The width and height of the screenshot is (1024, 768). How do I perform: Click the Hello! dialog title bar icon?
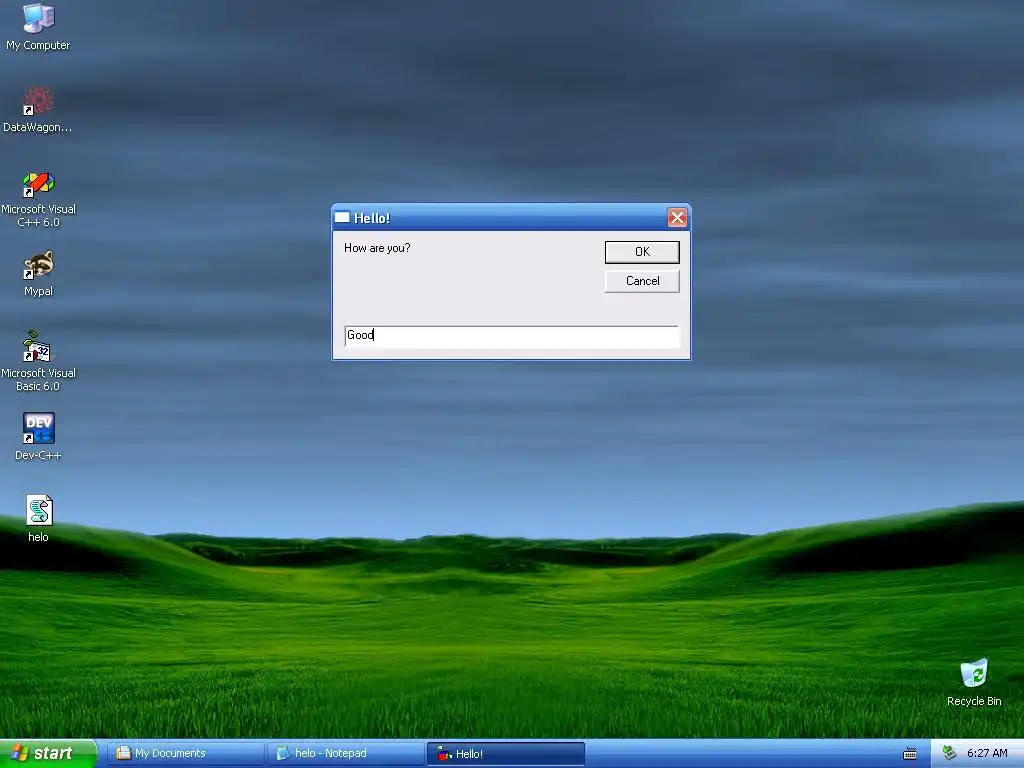pyautogui.click(x=342, y=217)
